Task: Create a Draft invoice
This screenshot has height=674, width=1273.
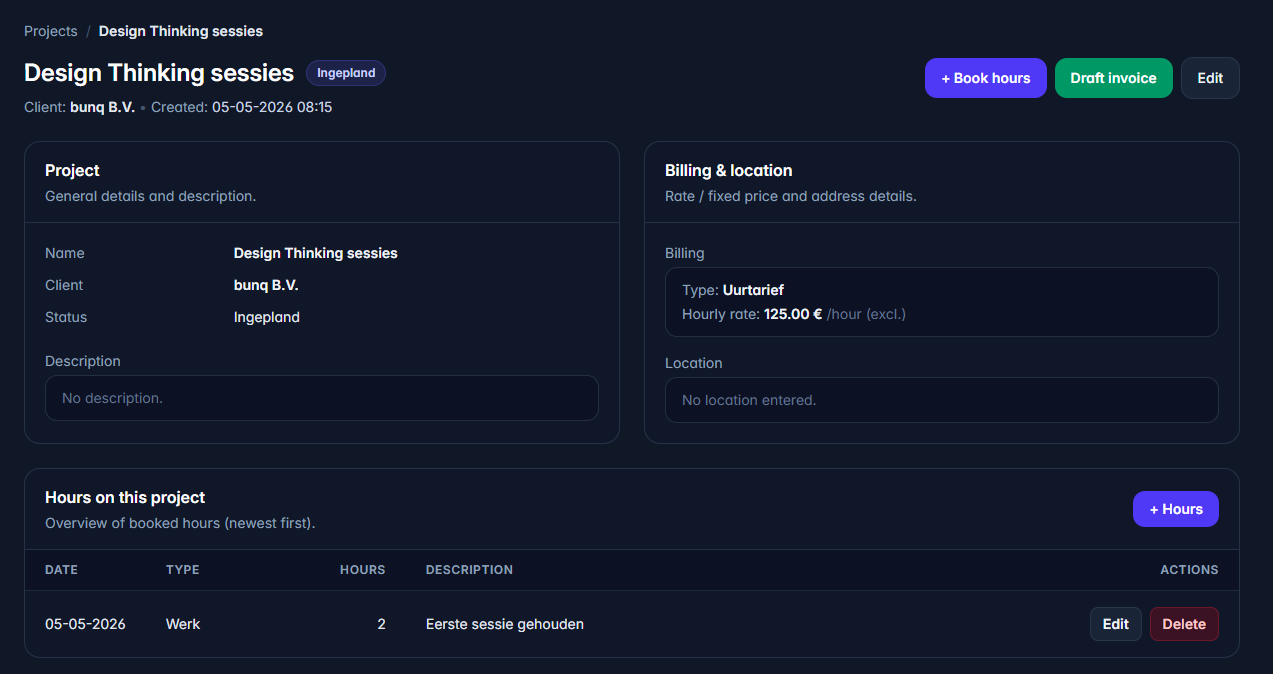Action: [1114, 78]
